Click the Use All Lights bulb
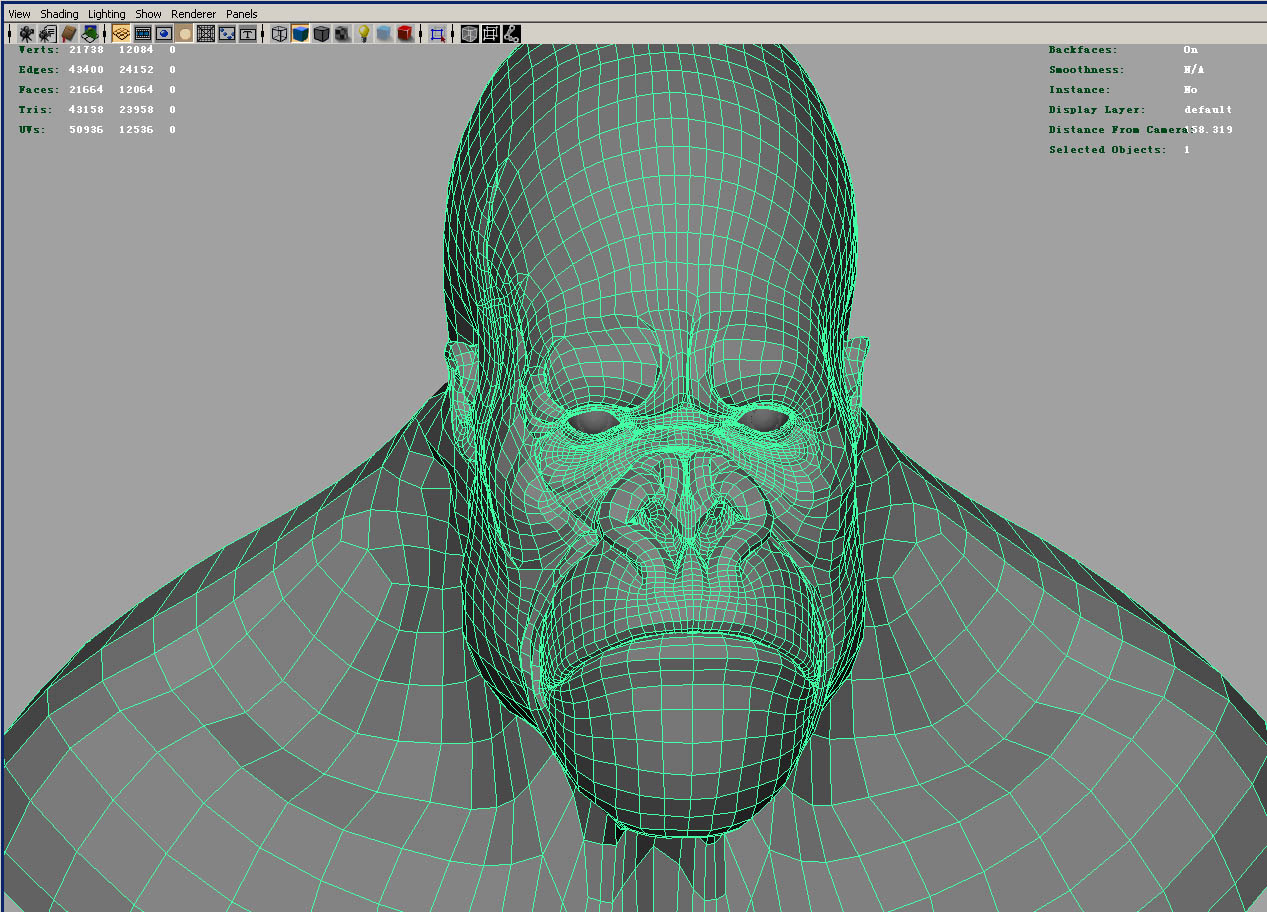 click(x=364, y=34)
